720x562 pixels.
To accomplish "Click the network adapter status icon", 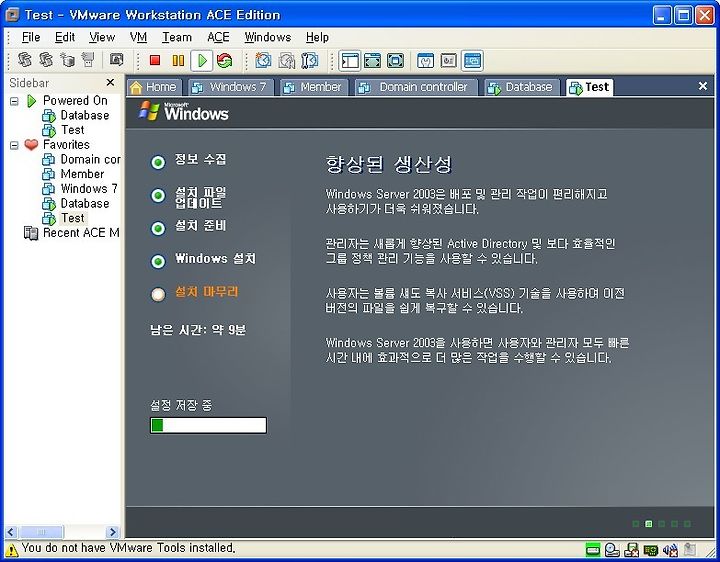I will [x=651, y=550].
